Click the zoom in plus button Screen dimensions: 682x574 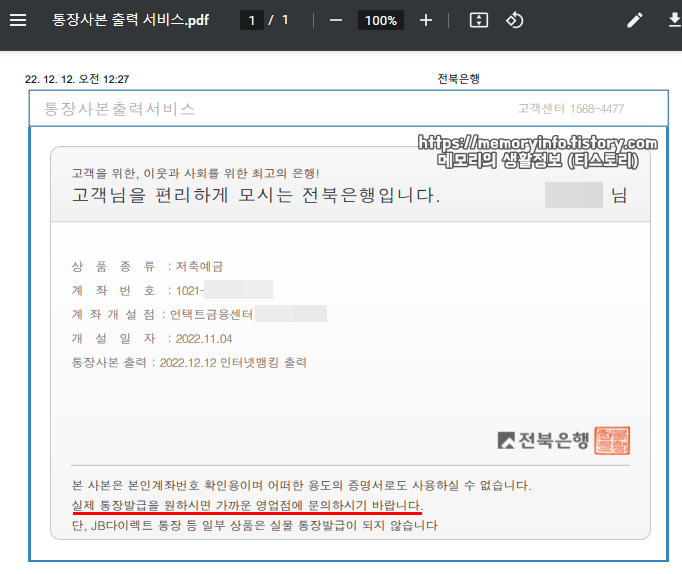tap(426, 20)
